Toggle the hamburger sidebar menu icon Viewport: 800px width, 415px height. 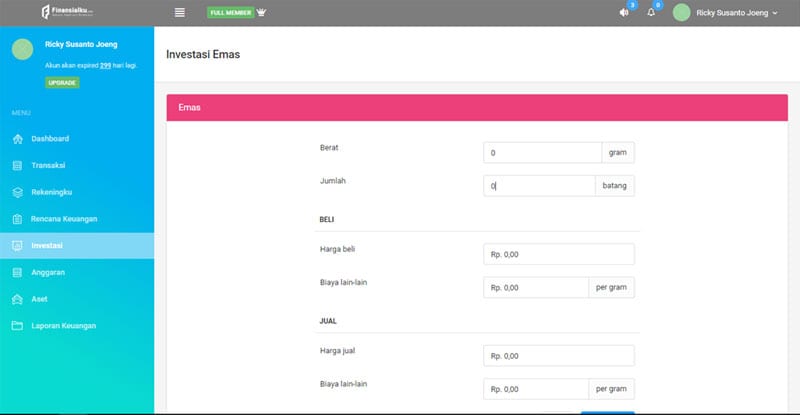[x=180, y=12]
